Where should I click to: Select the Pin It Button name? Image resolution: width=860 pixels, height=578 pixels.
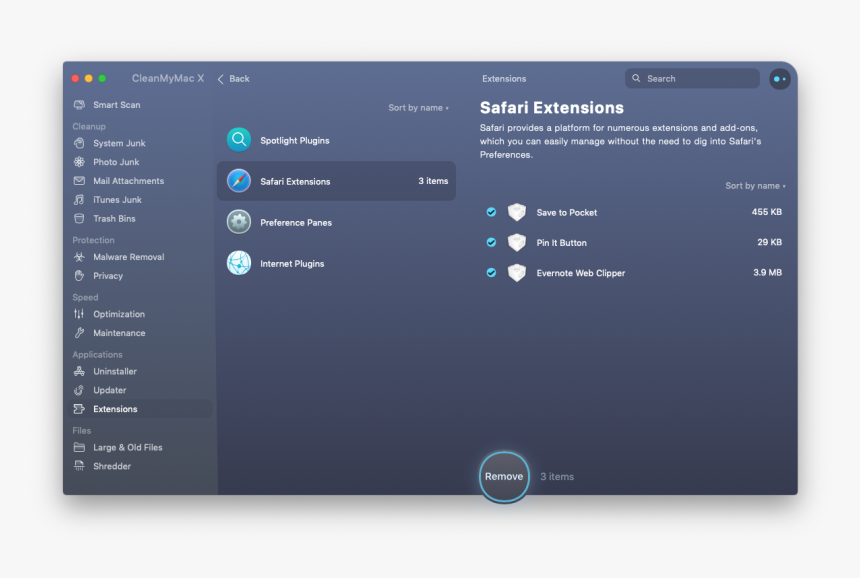pyautogui.click(x=561, y=242)
